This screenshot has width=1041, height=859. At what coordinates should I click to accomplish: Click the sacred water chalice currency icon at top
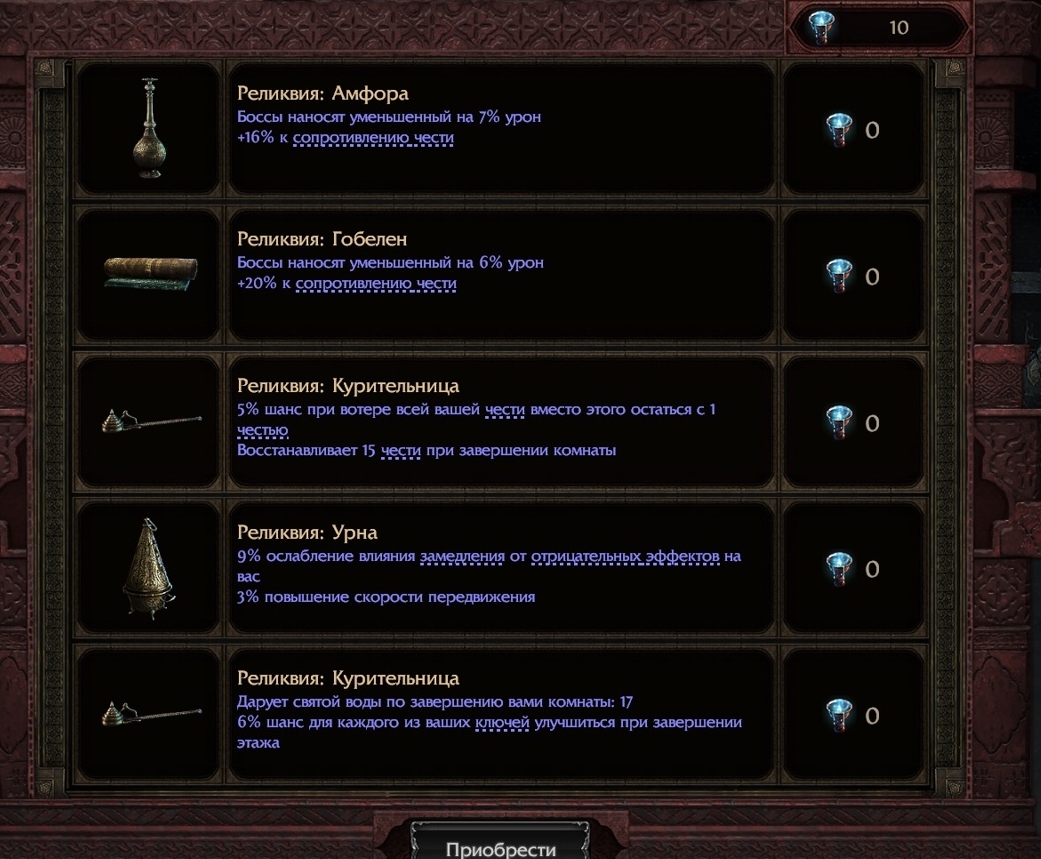coord(821,27)
